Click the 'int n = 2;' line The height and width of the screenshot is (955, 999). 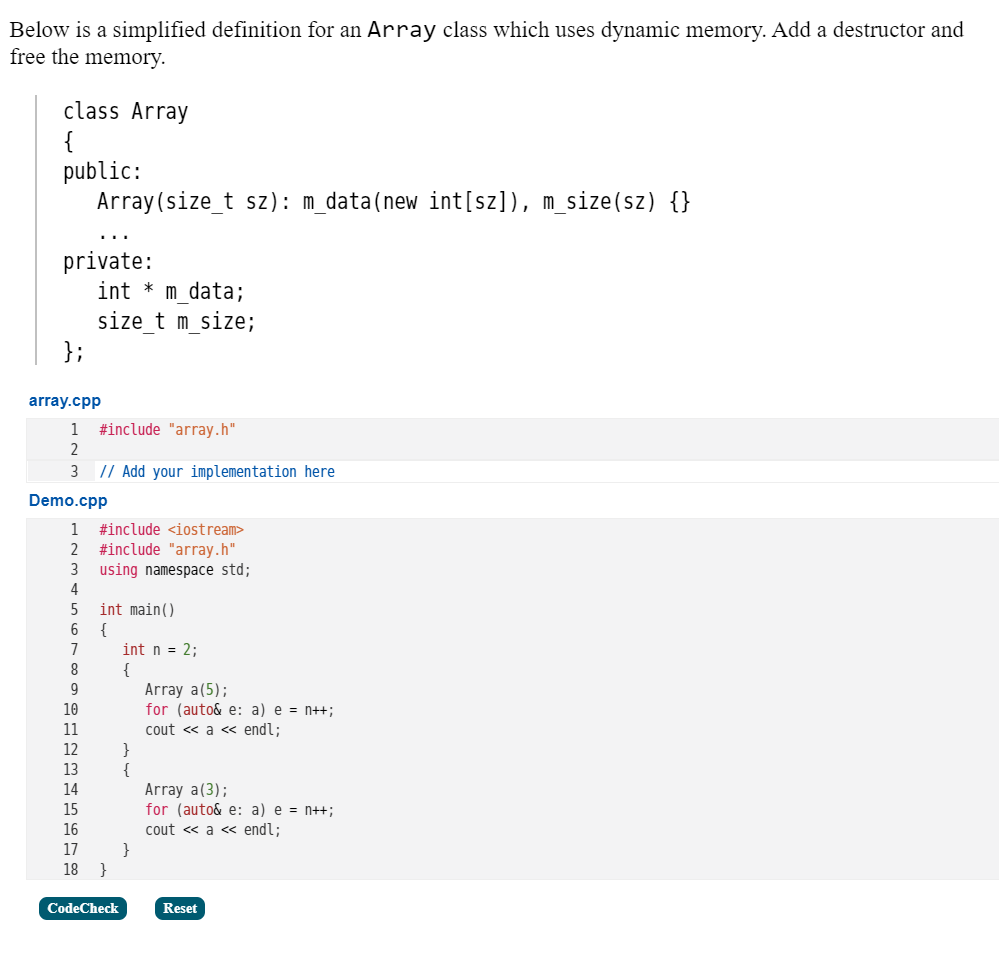160,650
